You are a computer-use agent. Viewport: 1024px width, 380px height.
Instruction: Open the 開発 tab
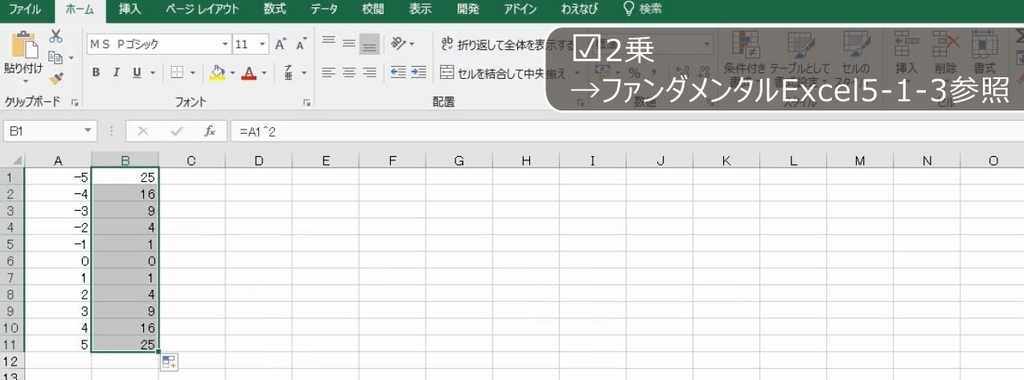click(468, 9)
